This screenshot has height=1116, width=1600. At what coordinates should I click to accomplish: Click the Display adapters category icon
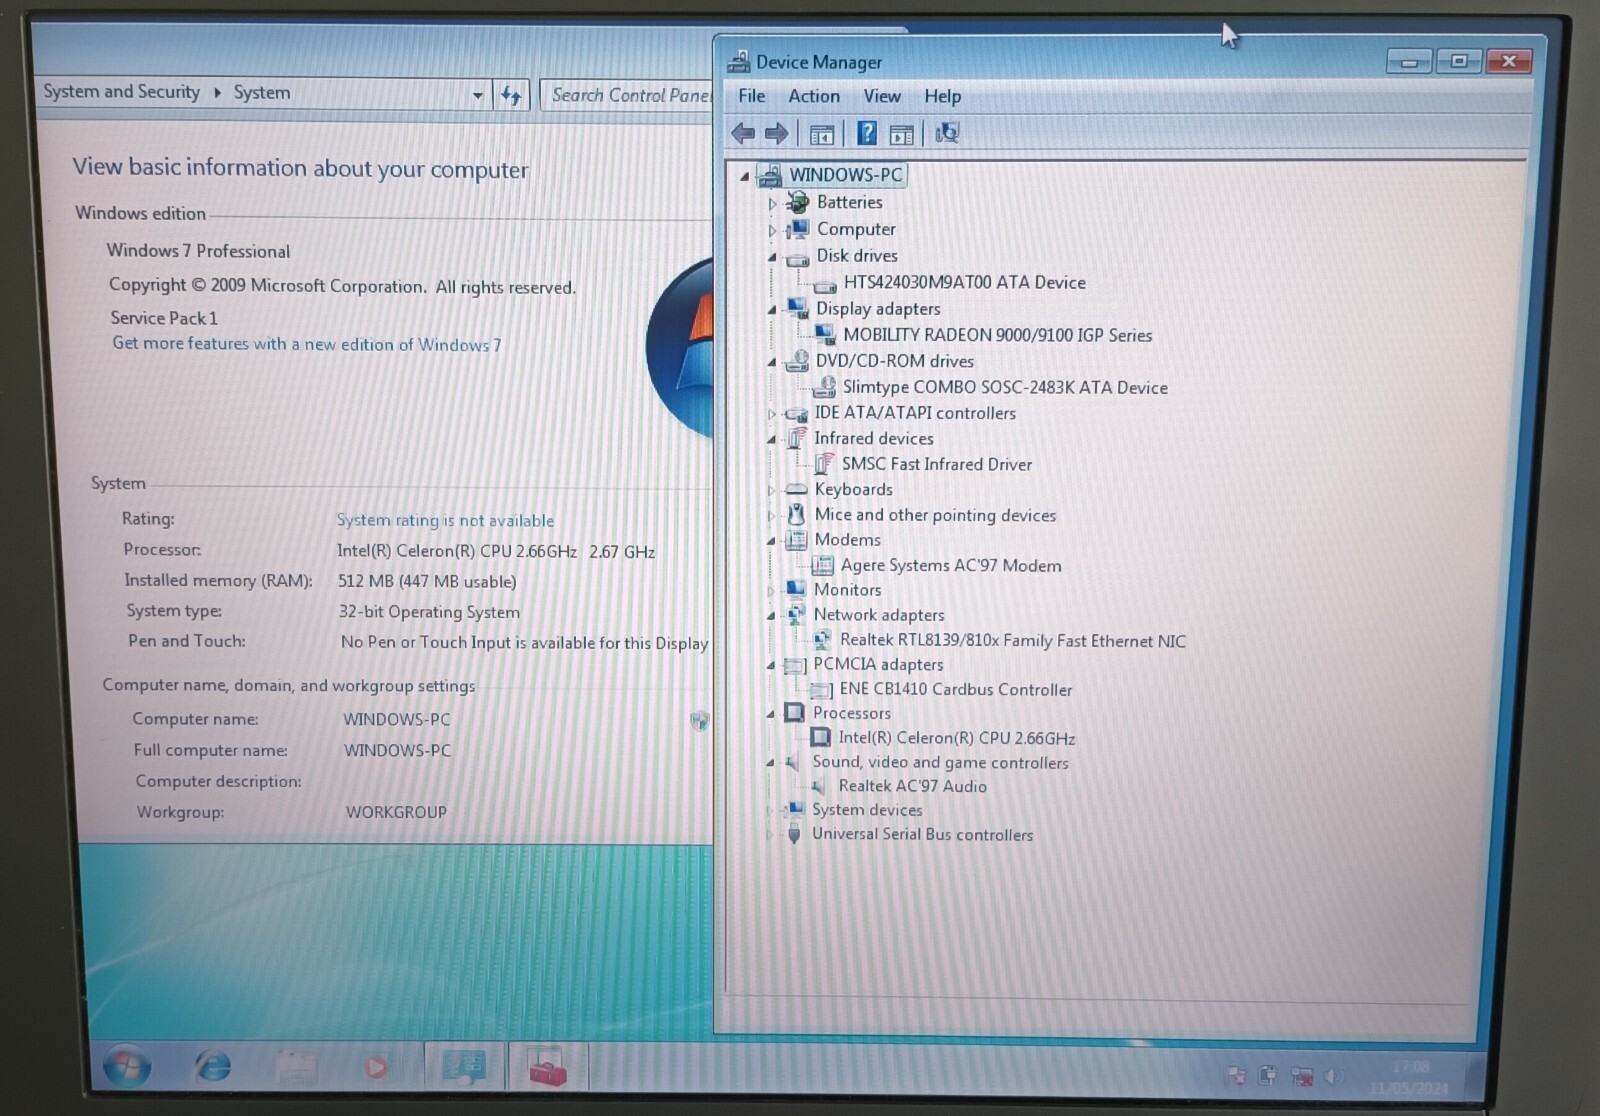(x=797, y=308)
